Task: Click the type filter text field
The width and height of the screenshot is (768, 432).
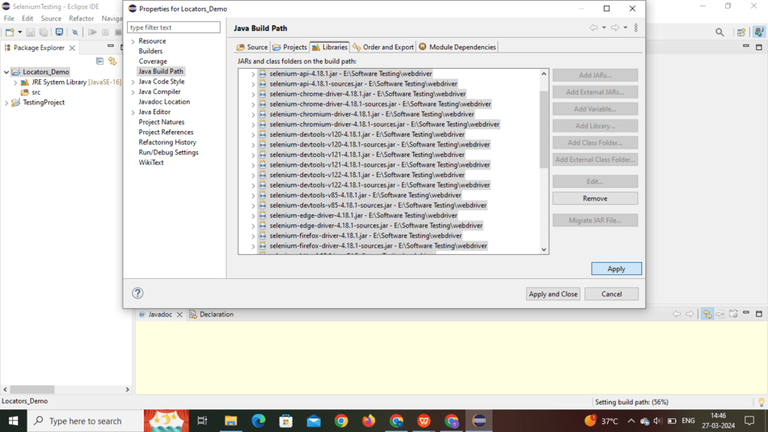Action: (x=174, y=27)
